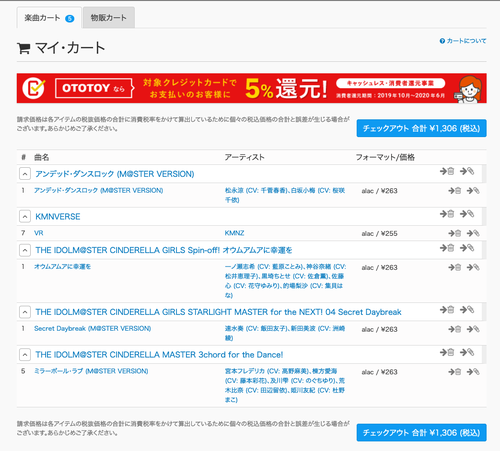
Task: Move album アンデッド・ダンスロック to trash
Action: (x=447, y=171)
